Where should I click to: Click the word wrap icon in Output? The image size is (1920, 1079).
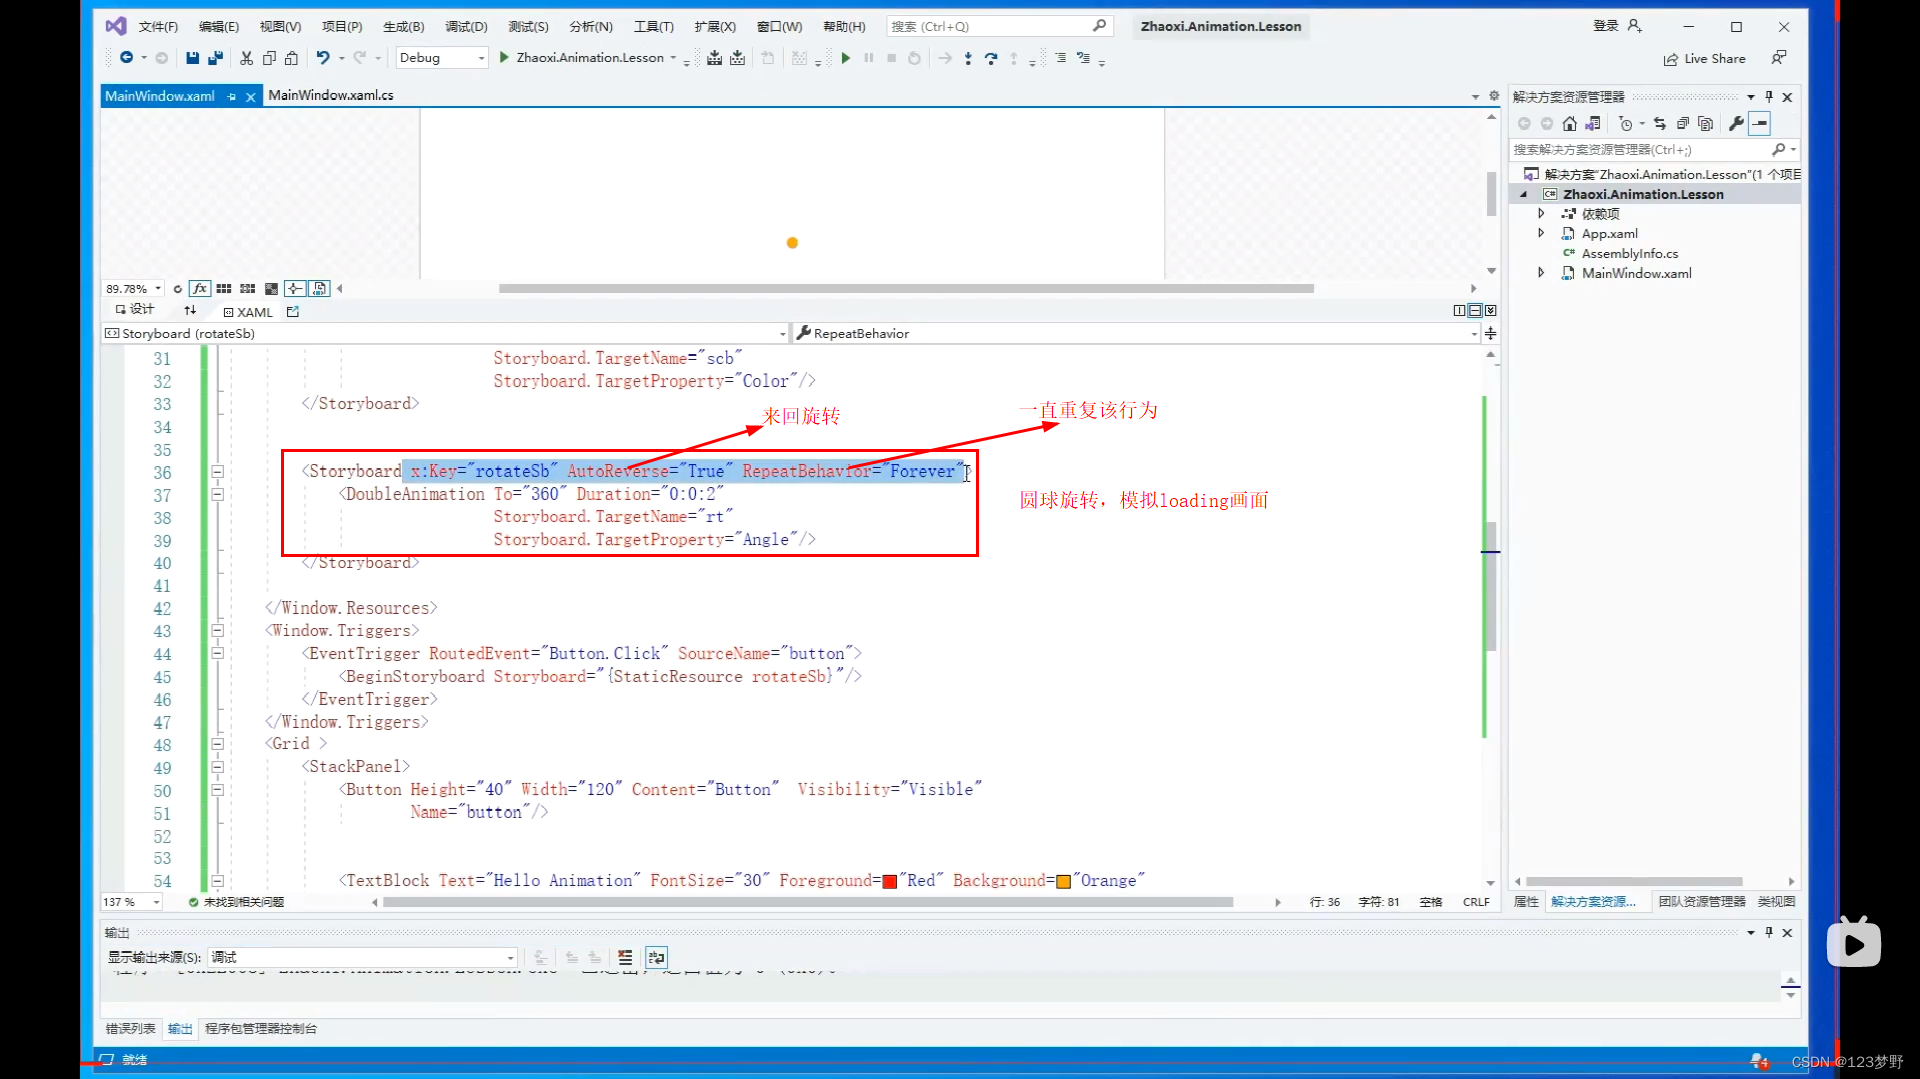[656, 957]
